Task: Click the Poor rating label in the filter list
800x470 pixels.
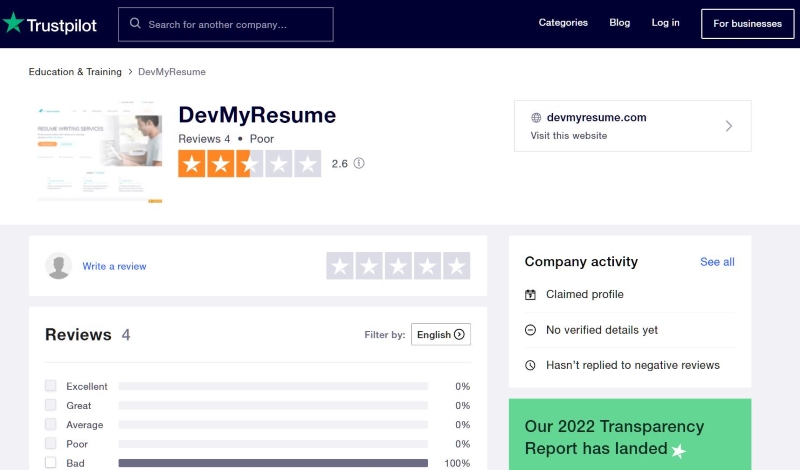Action: [x=77, y=444]
